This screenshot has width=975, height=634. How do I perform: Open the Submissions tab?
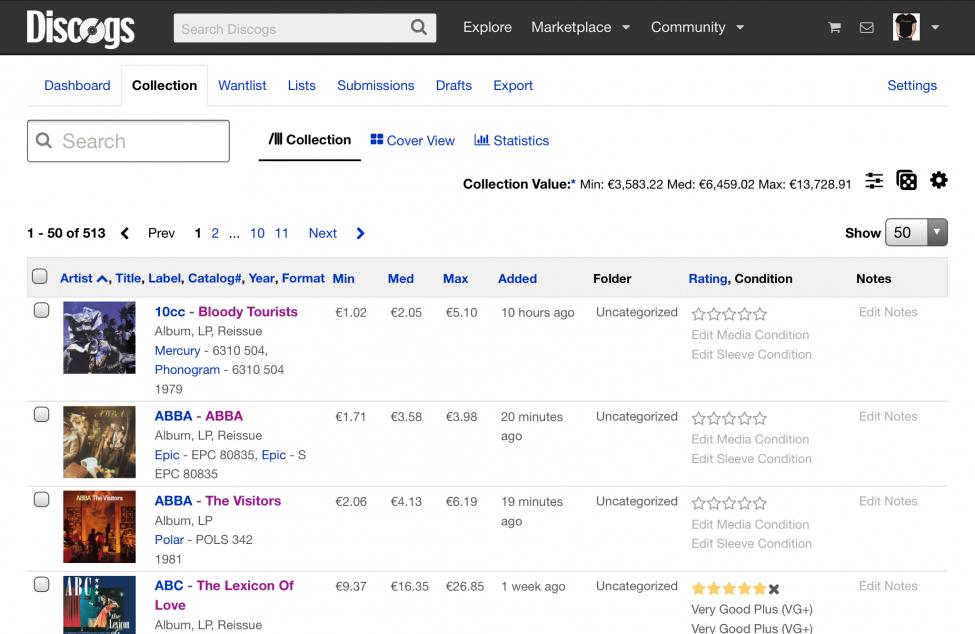pos(376,86)
